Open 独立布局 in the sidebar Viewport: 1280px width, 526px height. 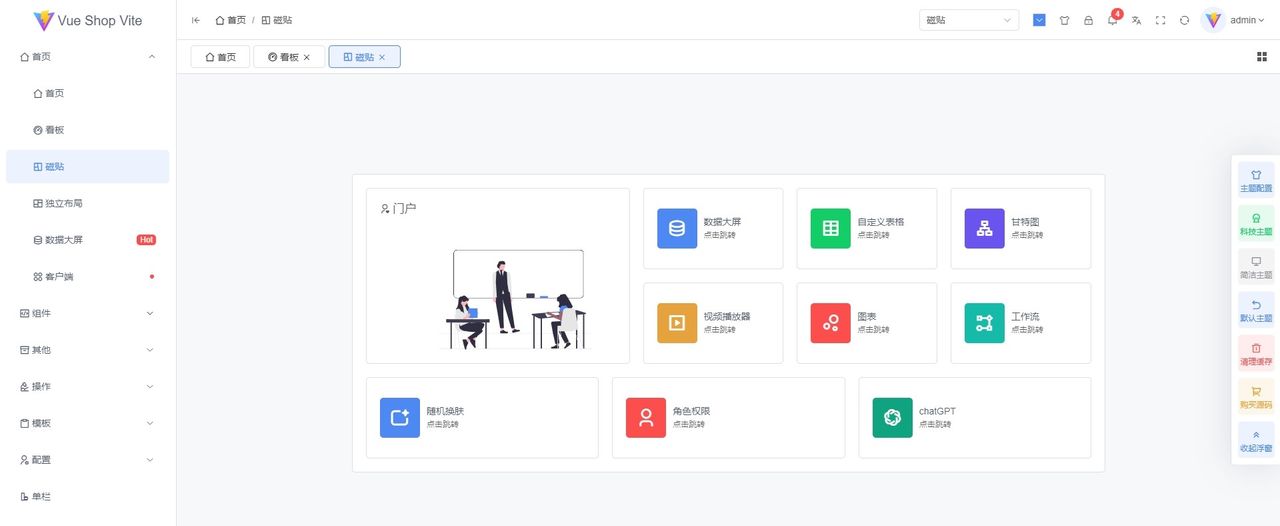click(x=88, y=203)
